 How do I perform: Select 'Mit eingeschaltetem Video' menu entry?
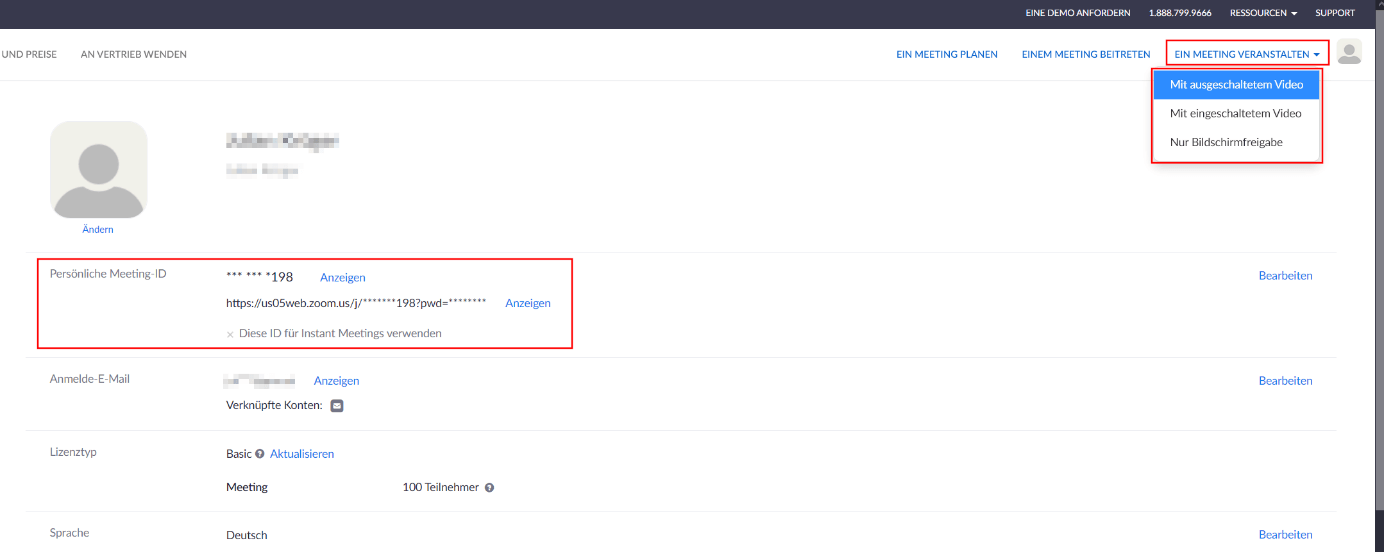(x=1236, y=113)
